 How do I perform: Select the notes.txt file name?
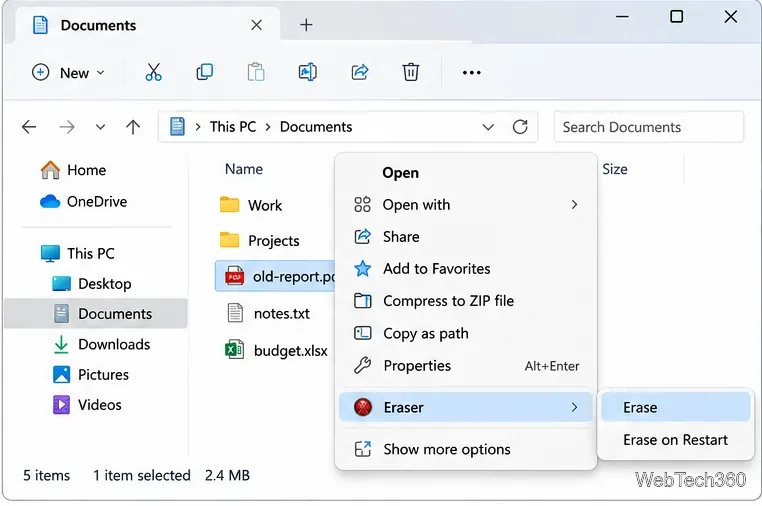[281, 314]
